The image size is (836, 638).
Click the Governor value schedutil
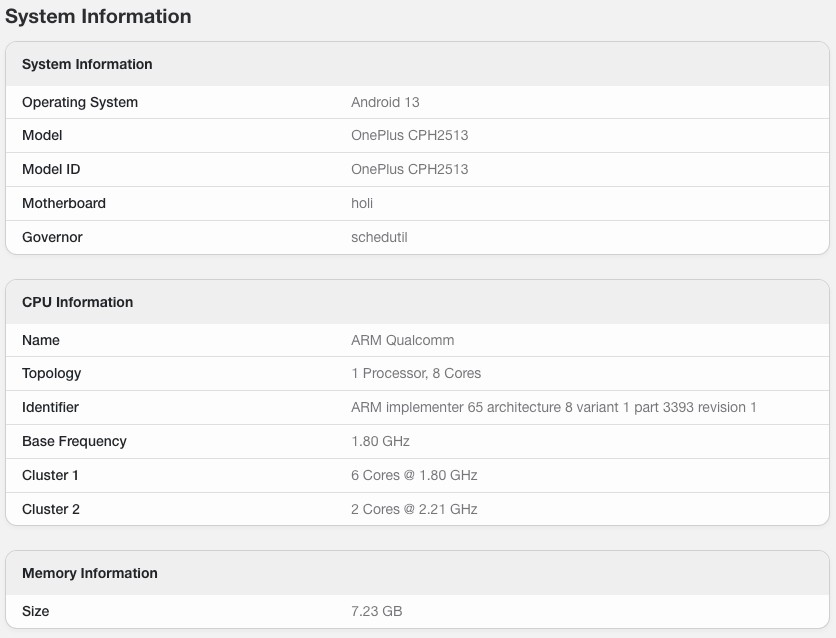pyautogui.click(x=379, y=237)
